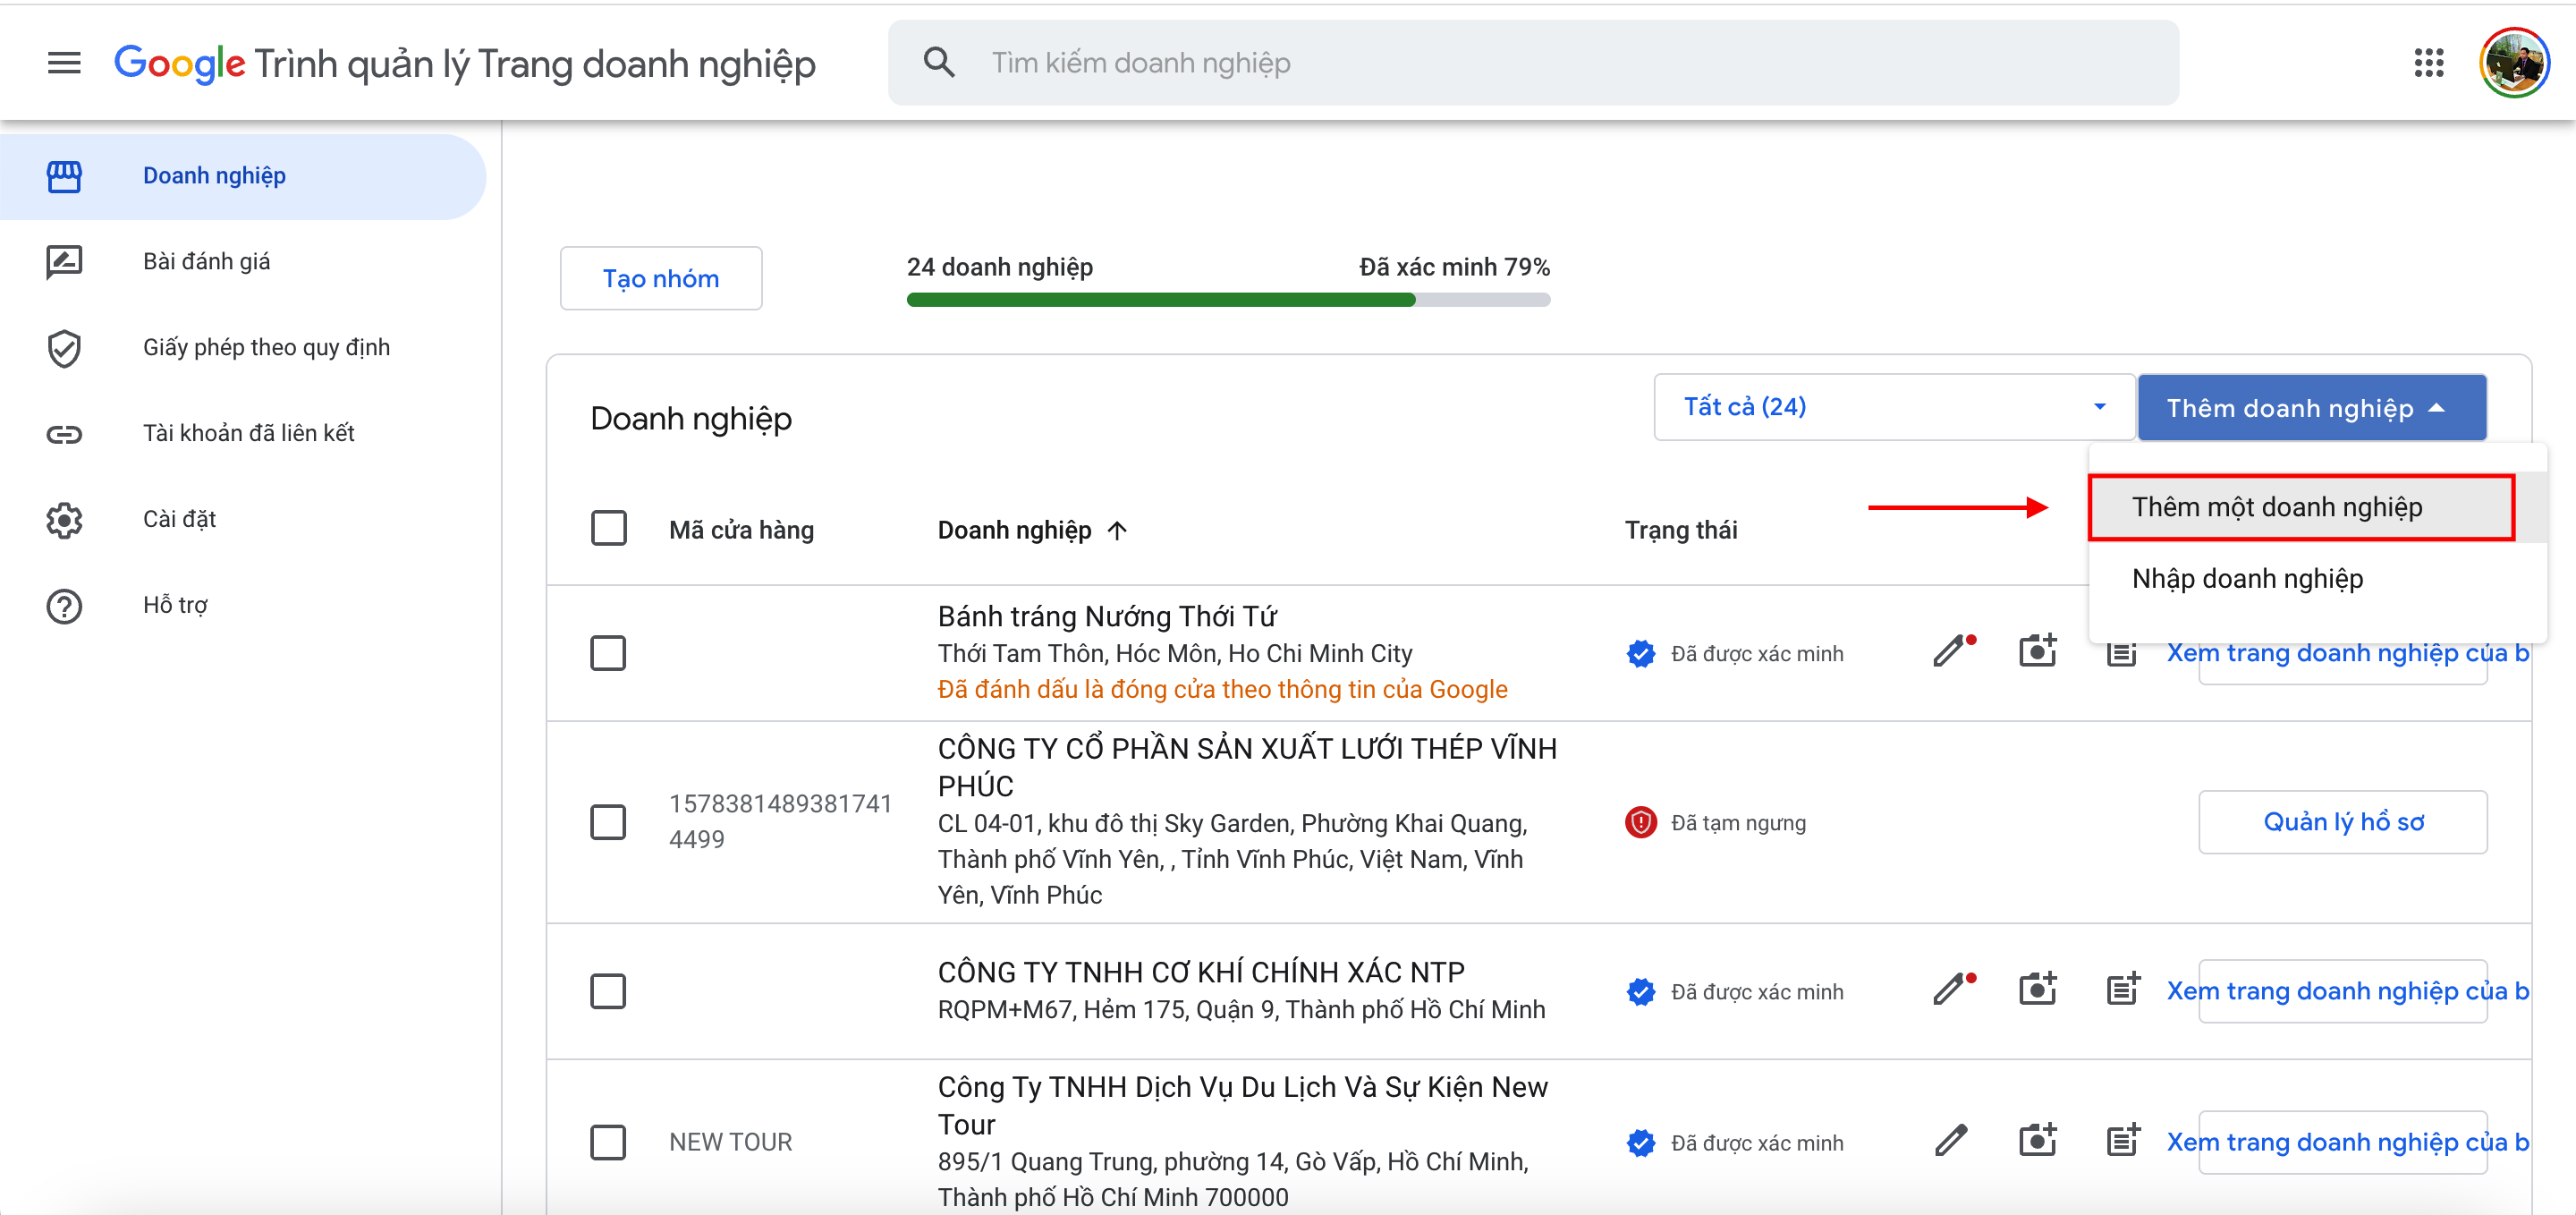Click the Trạng thái column header
This screenshot has width=2576, height=1215.
tap(1680, 530)
